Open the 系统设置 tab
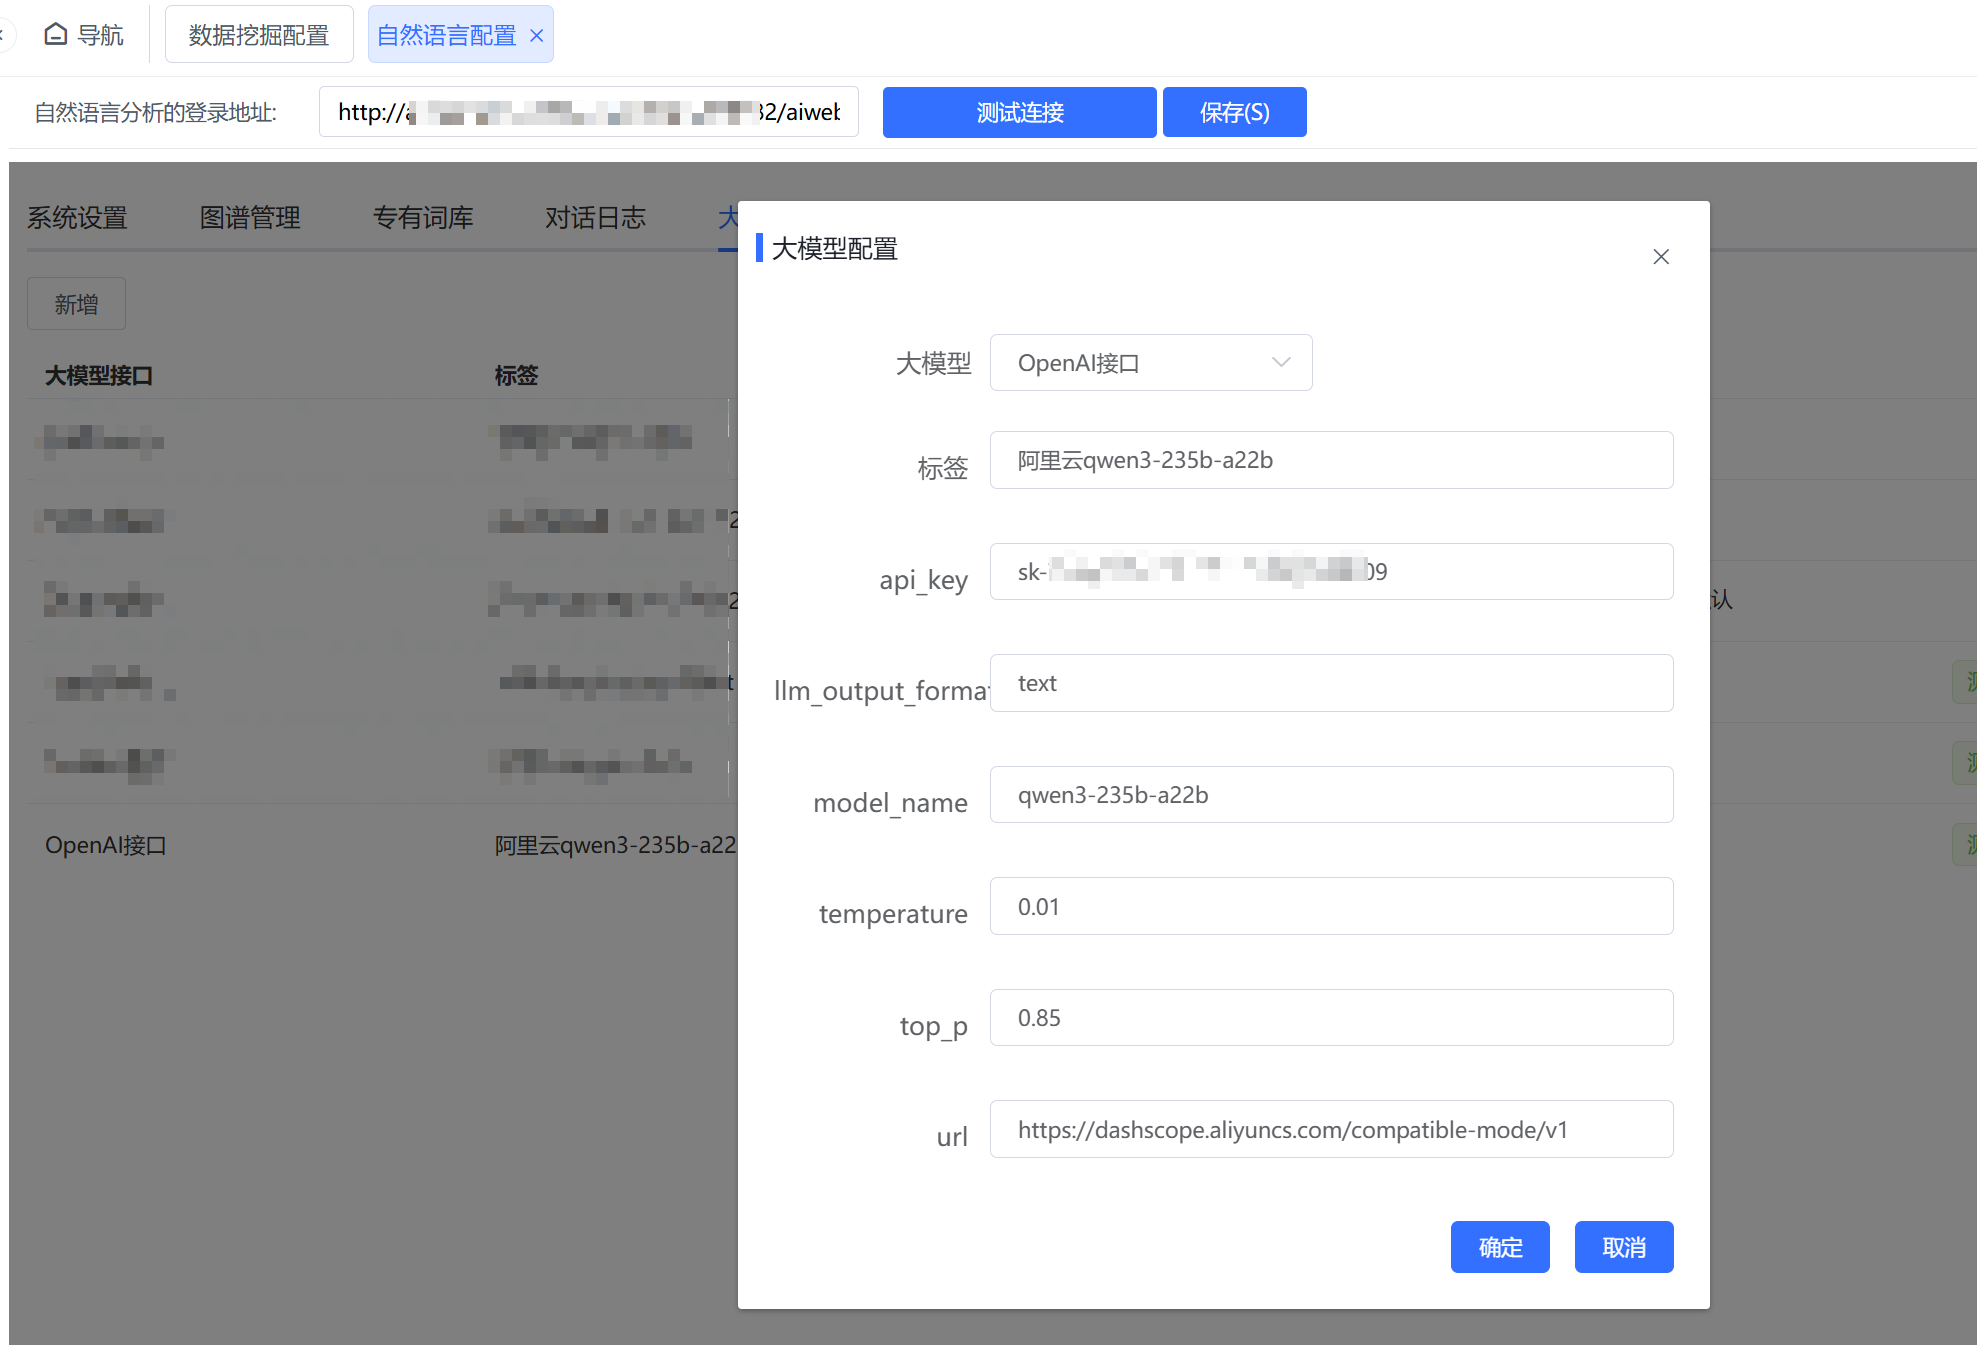Image resolution: width=1977 pixels, height=1345 pixels. click(x=77, y=217)
